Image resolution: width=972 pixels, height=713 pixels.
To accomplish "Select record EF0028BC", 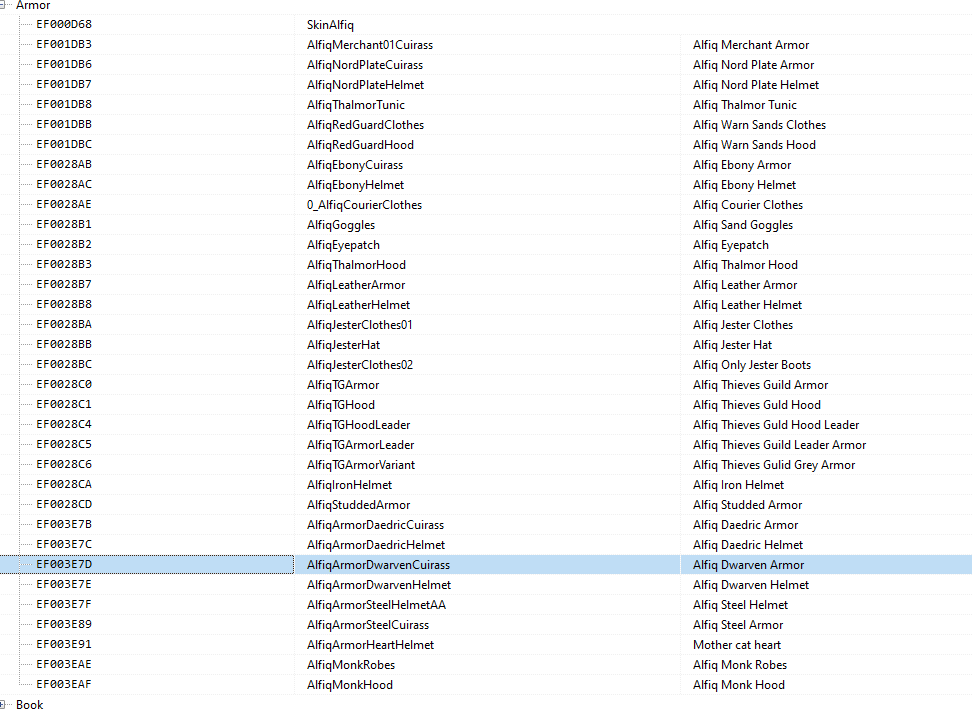I will point(64,364).
